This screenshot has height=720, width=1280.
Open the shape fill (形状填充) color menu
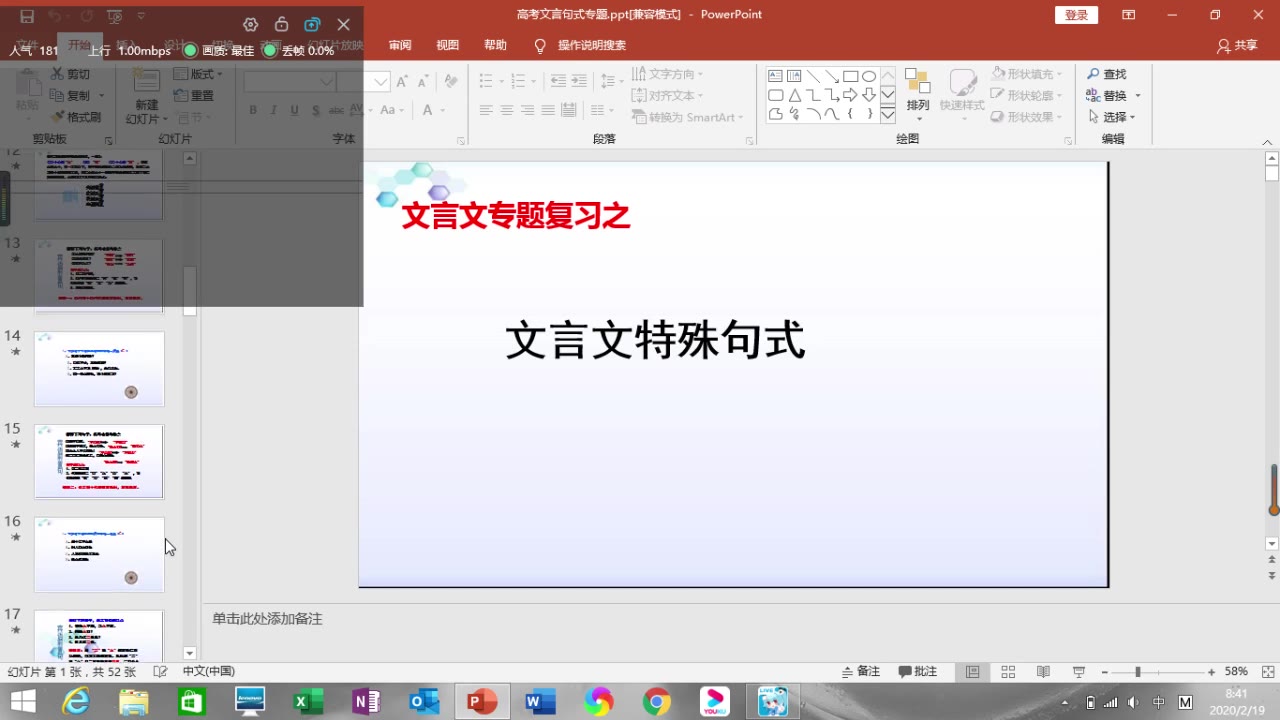pyautogui.click(x=1029, y=74)
